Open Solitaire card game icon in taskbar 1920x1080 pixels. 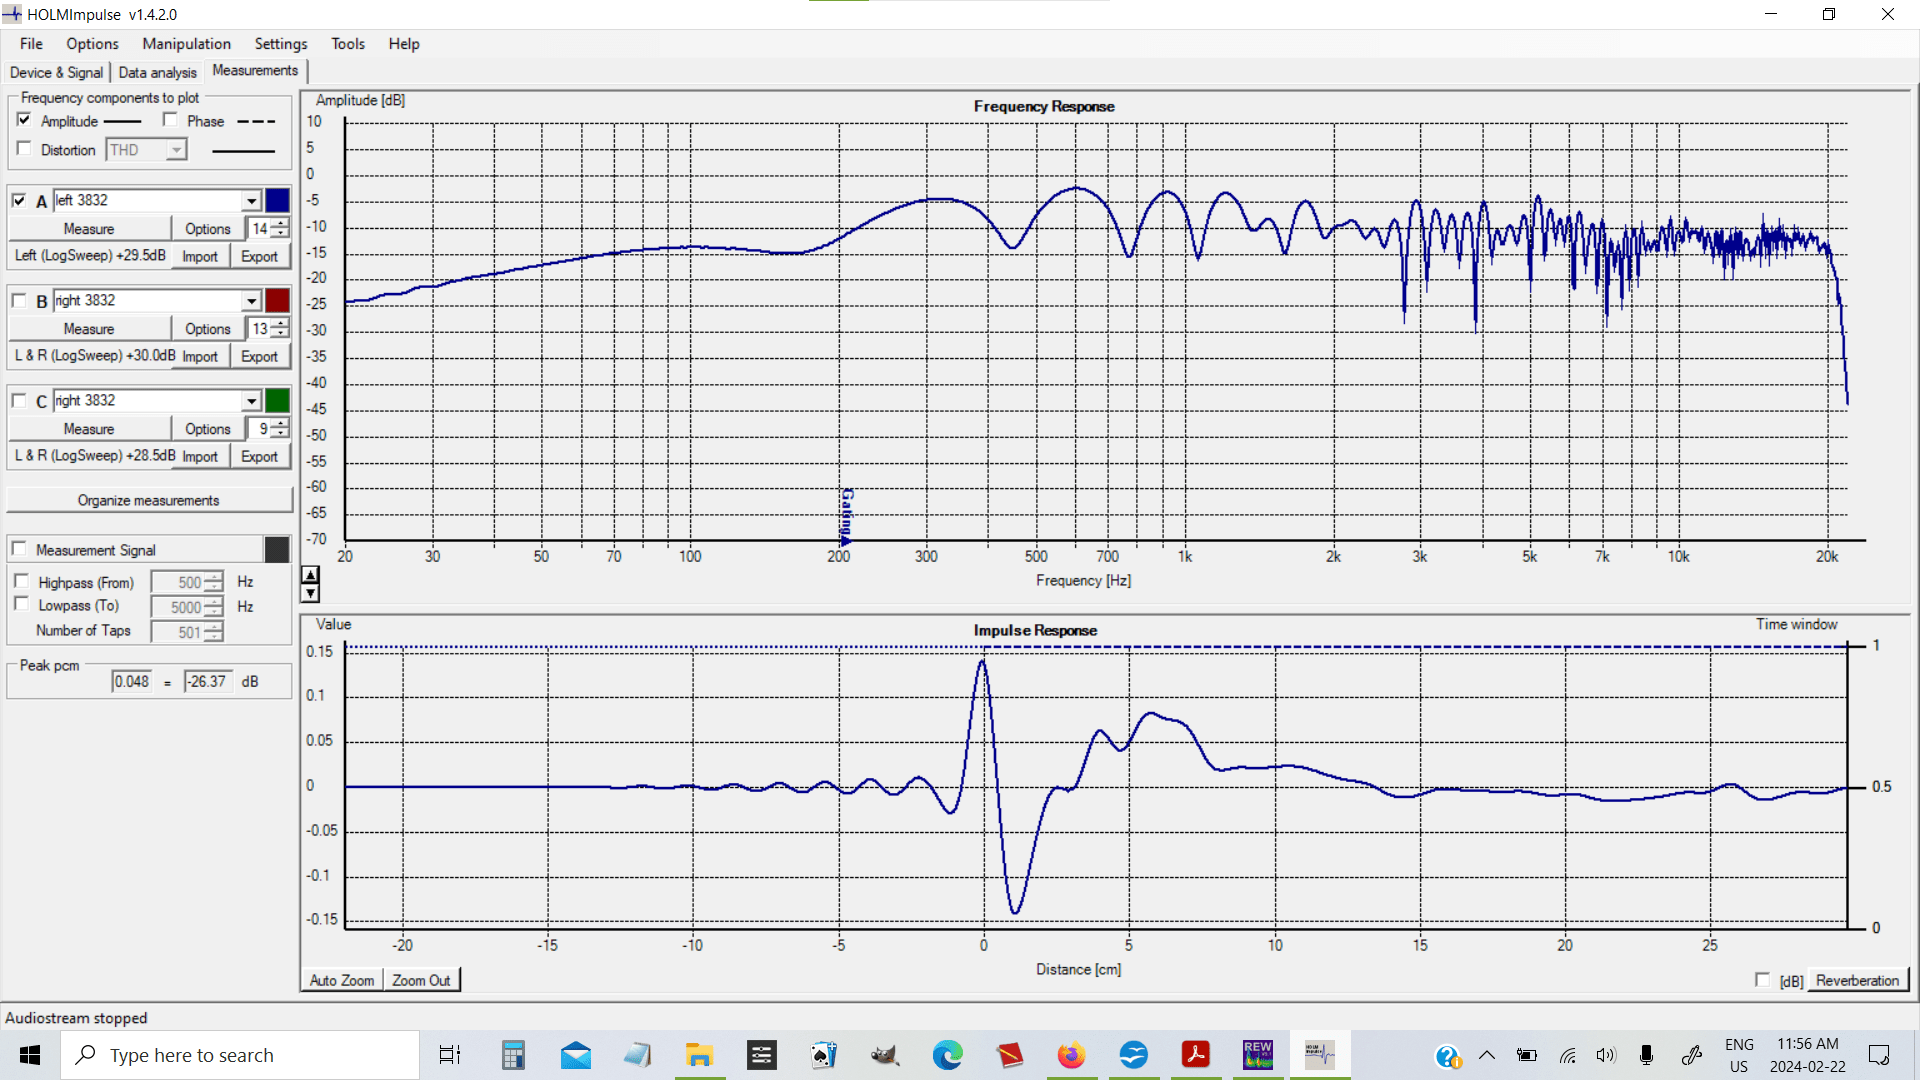pos(823,1055)
